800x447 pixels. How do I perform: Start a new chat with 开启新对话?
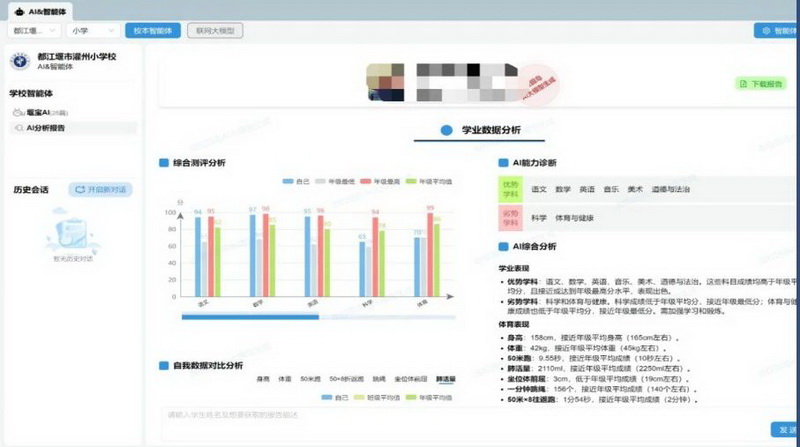click(x=100, y=189)
